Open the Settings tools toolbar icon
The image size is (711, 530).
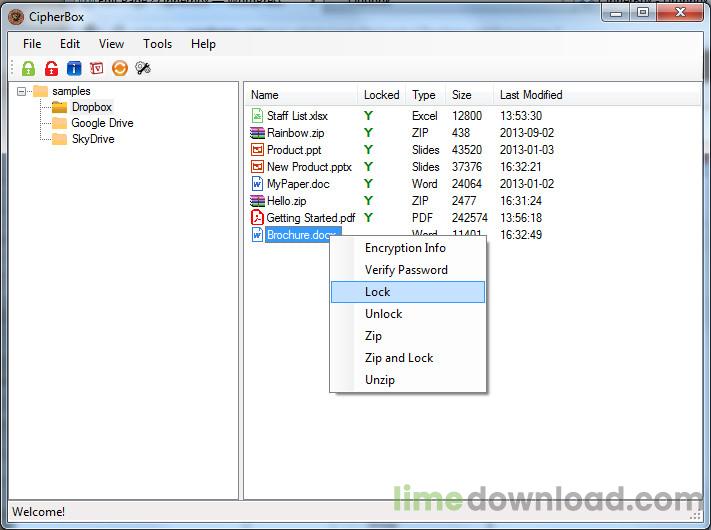click(x=143, y=68)
